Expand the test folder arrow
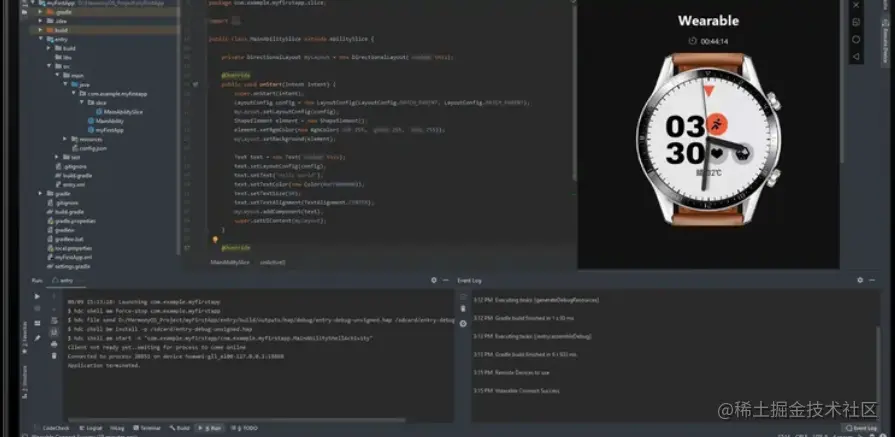895x437 pixels. [57, 157]
